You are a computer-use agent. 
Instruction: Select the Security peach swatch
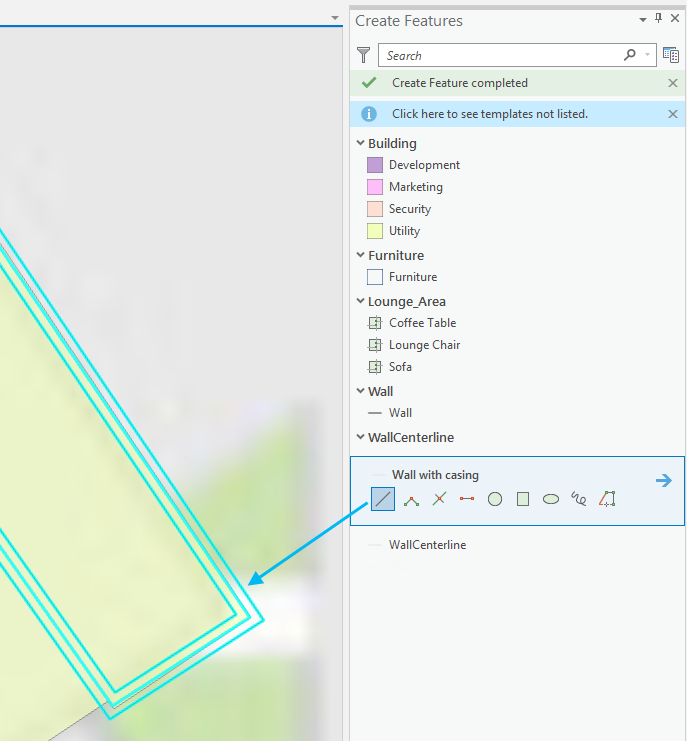[x=375, y=209]
